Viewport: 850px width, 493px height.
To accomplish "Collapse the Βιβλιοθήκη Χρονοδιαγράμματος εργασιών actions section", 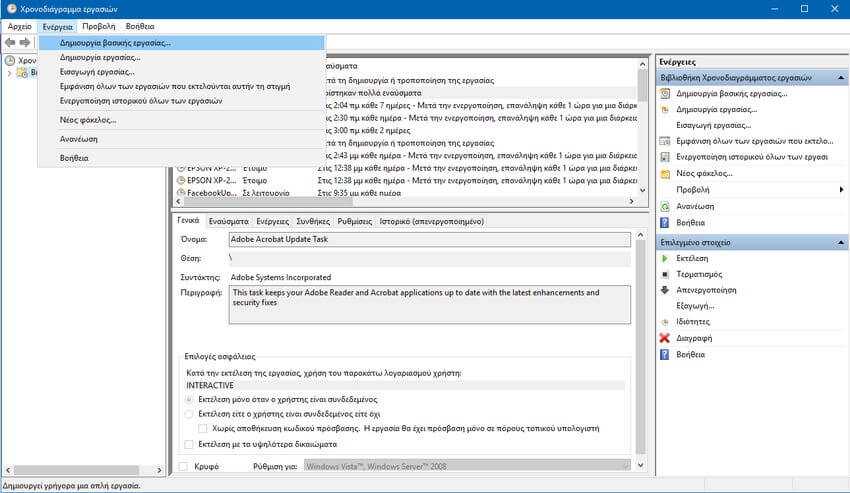I will pyautogui.click(x=840, y=78).
